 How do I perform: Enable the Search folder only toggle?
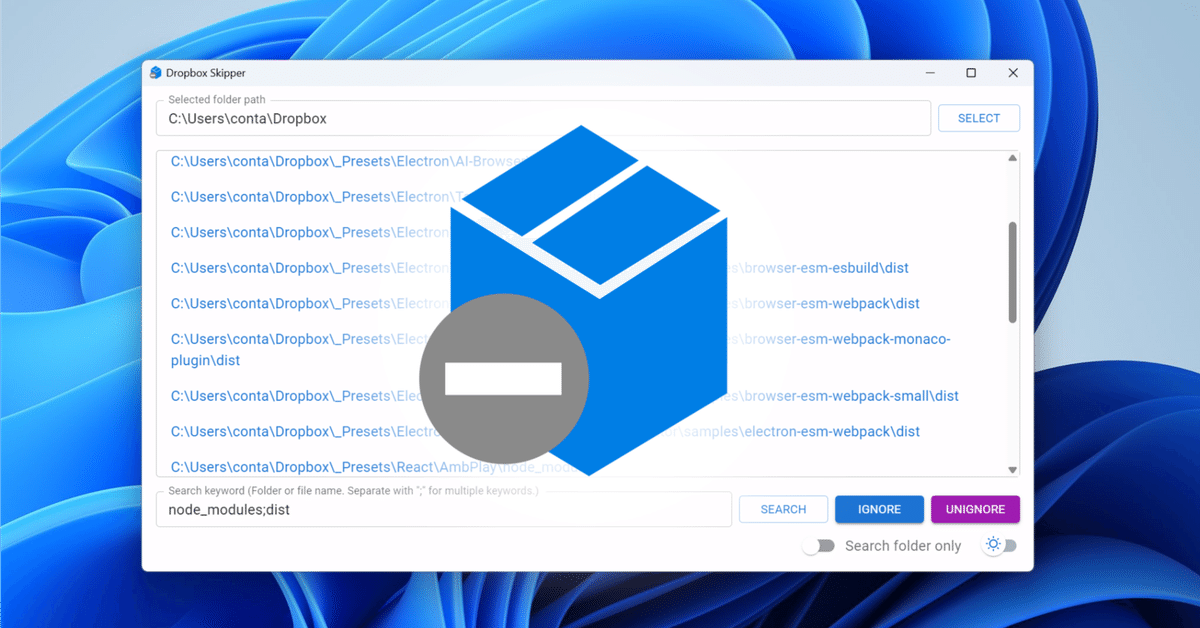pyautogui.click(x=820, y=545)
